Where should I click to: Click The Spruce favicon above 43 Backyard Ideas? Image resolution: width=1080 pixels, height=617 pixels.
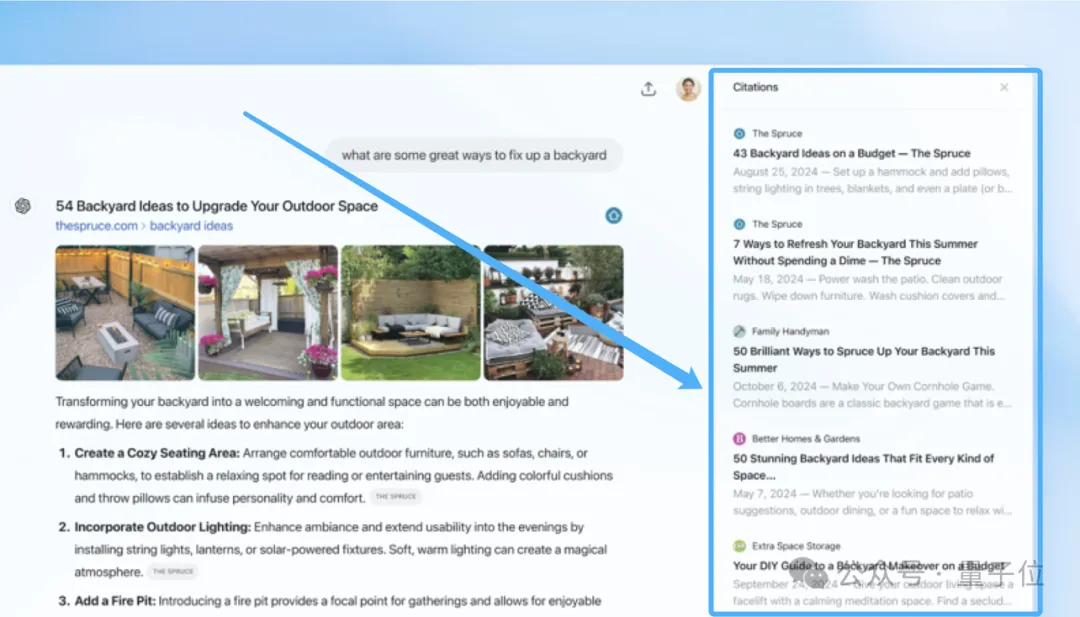tap(739, 134)
